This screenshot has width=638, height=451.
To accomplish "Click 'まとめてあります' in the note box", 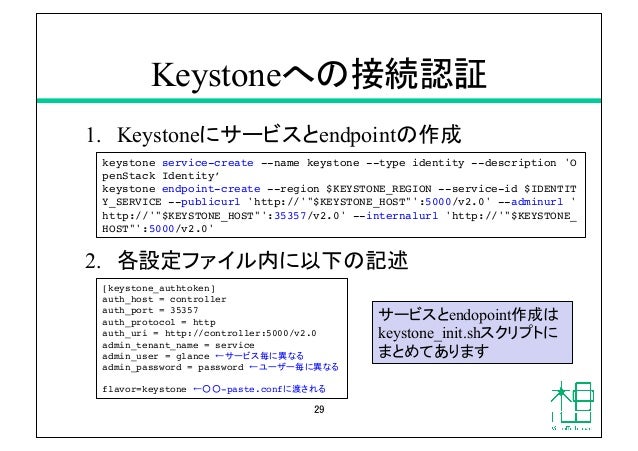I will 433,351.
